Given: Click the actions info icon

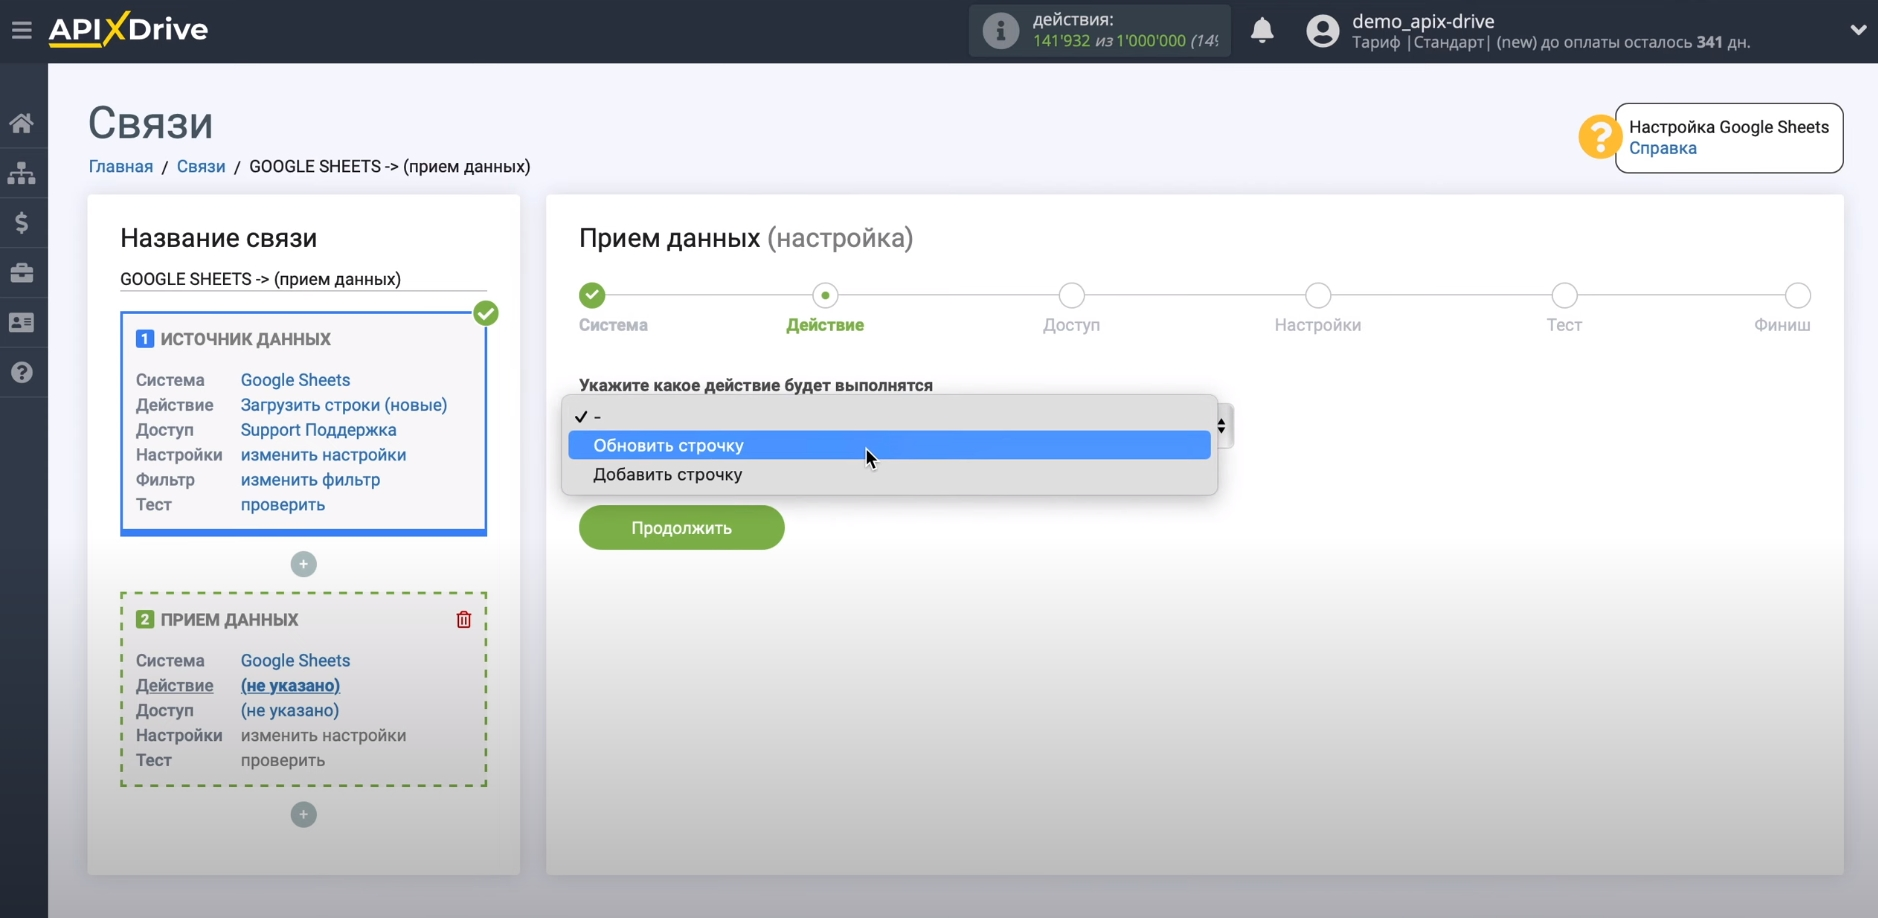Looking at the screenshot, I should click(1000, 31).
